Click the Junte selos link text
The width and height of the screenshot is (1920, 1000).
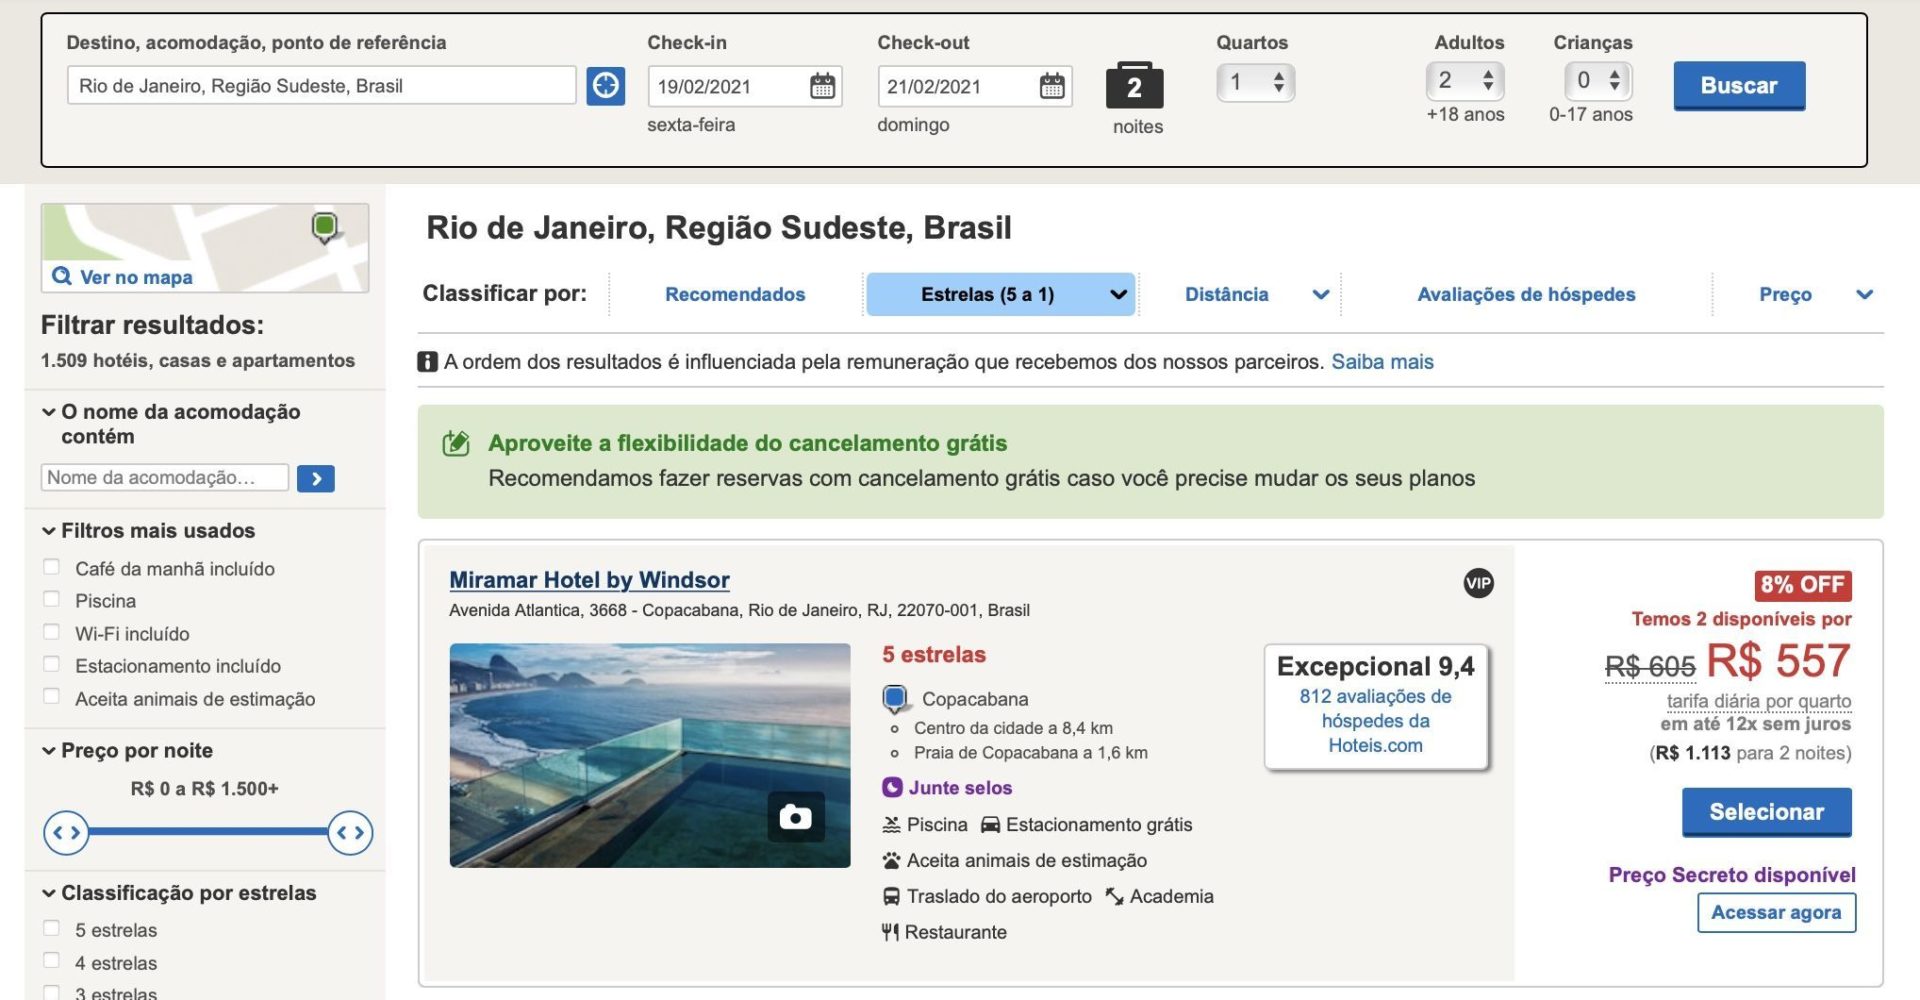[x=960, y=788]
